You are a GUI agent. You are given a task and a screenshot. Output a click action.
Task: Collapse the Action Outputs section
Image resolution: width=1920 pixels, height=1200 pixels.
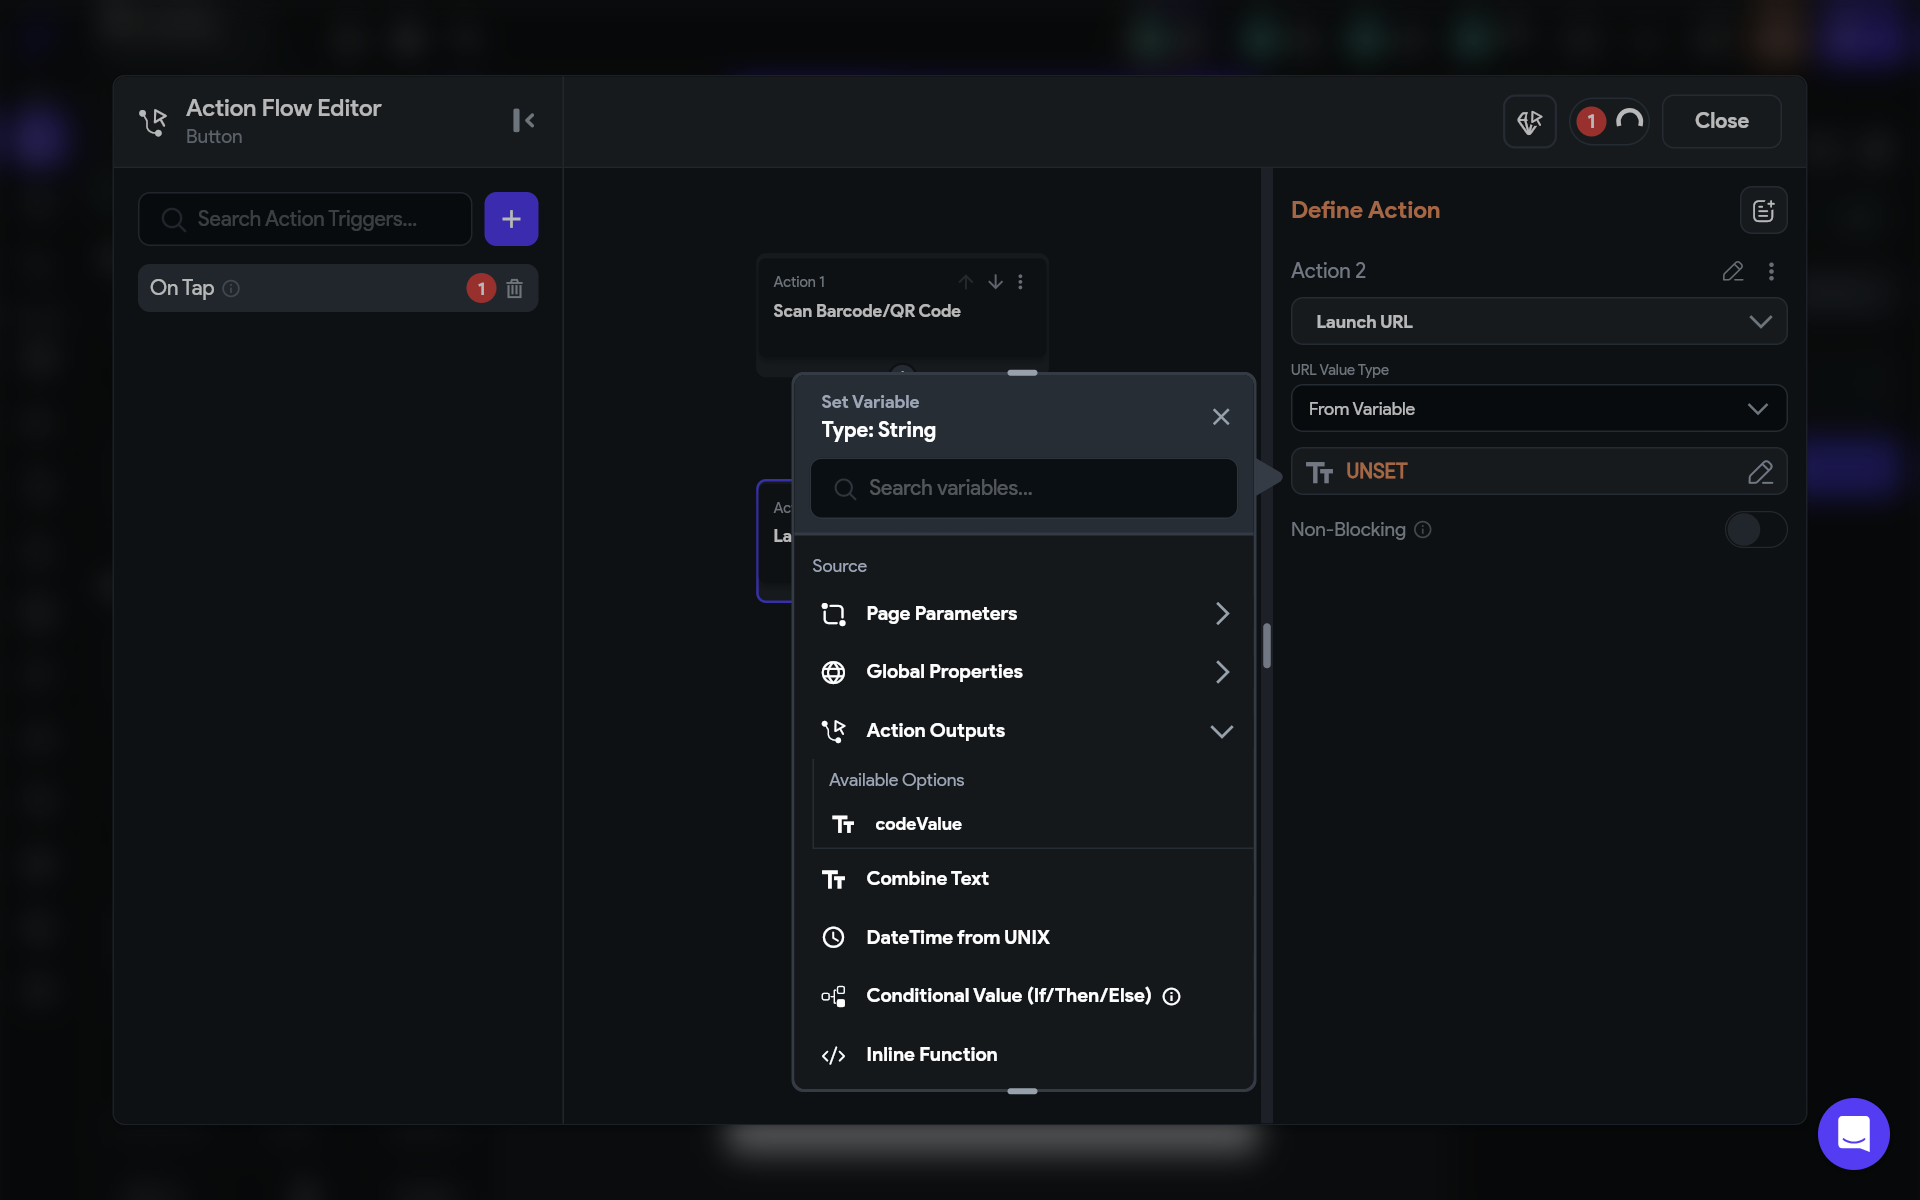[1221, 731]
